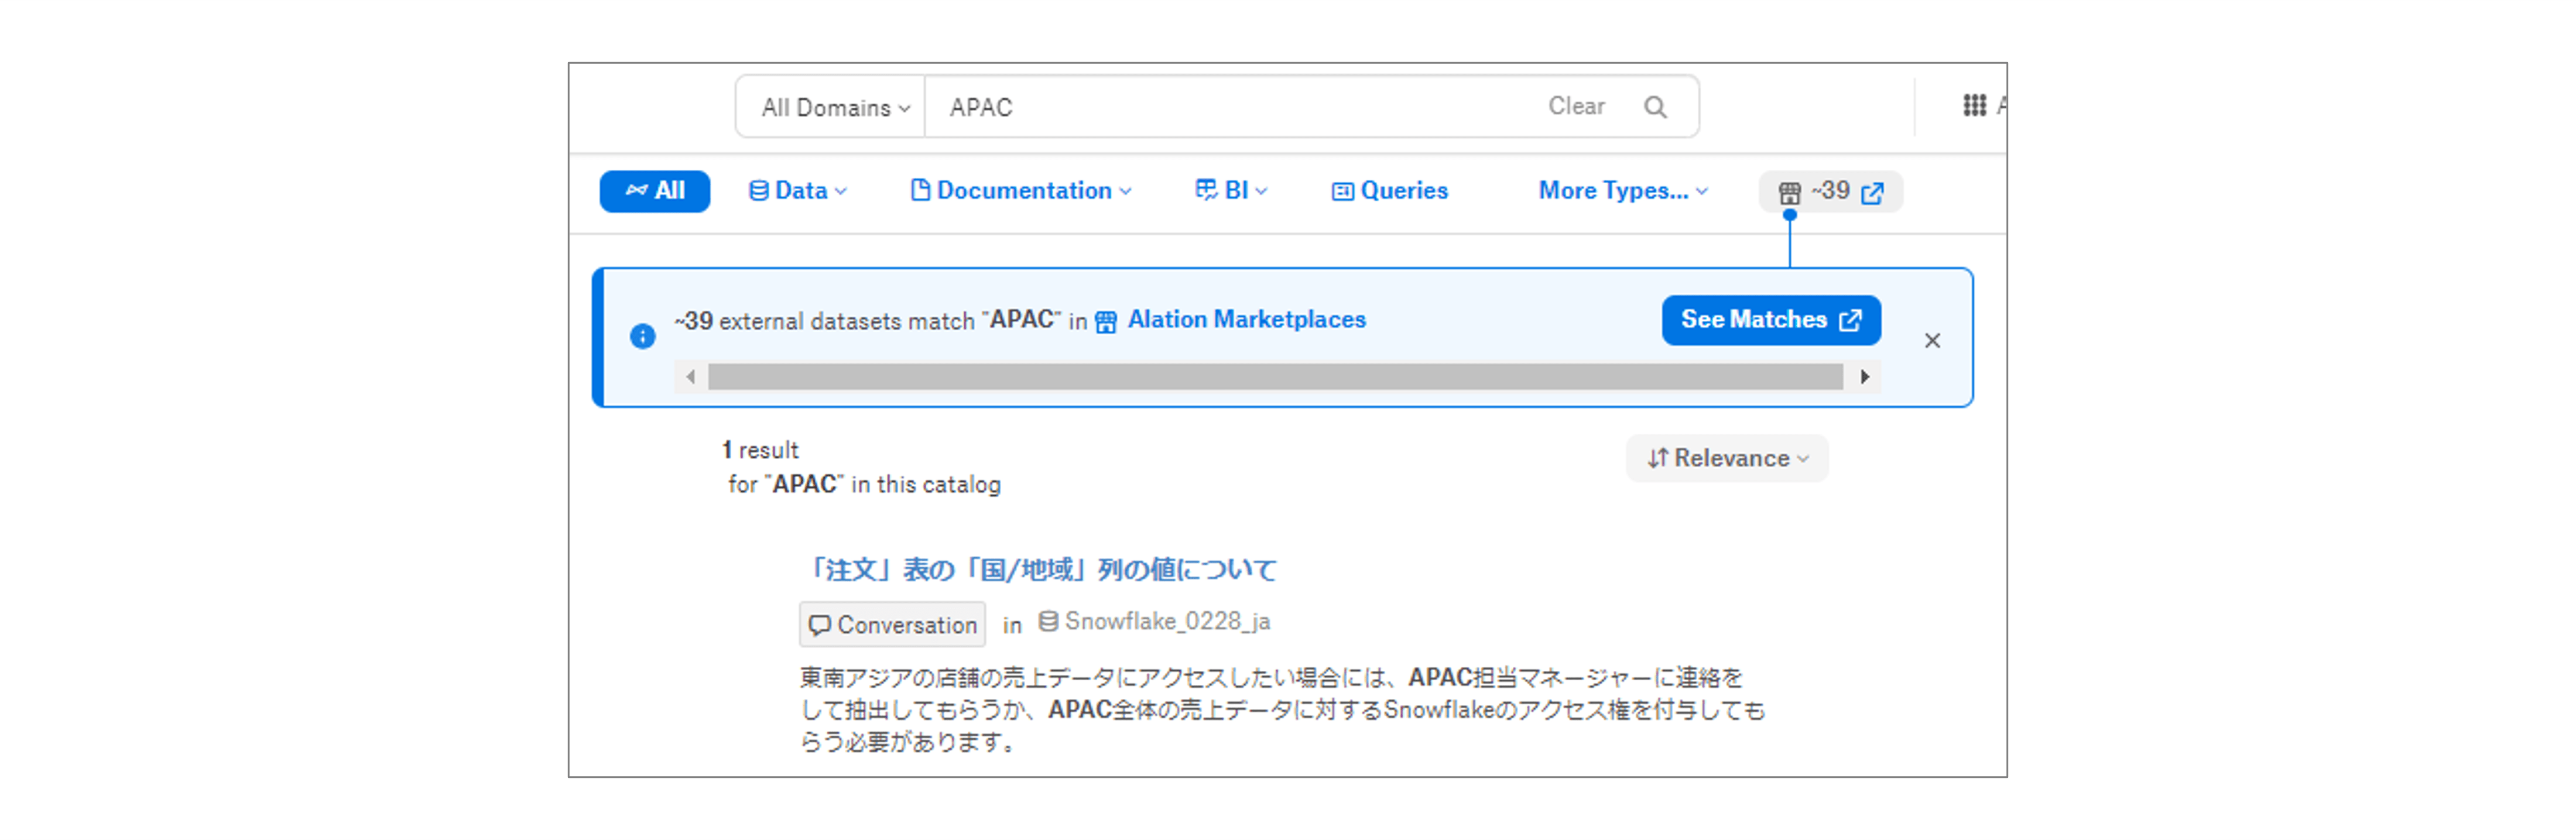Select the Queries filter tab
Viewport: 2576px width, 840px height.
coord(1390,191)
